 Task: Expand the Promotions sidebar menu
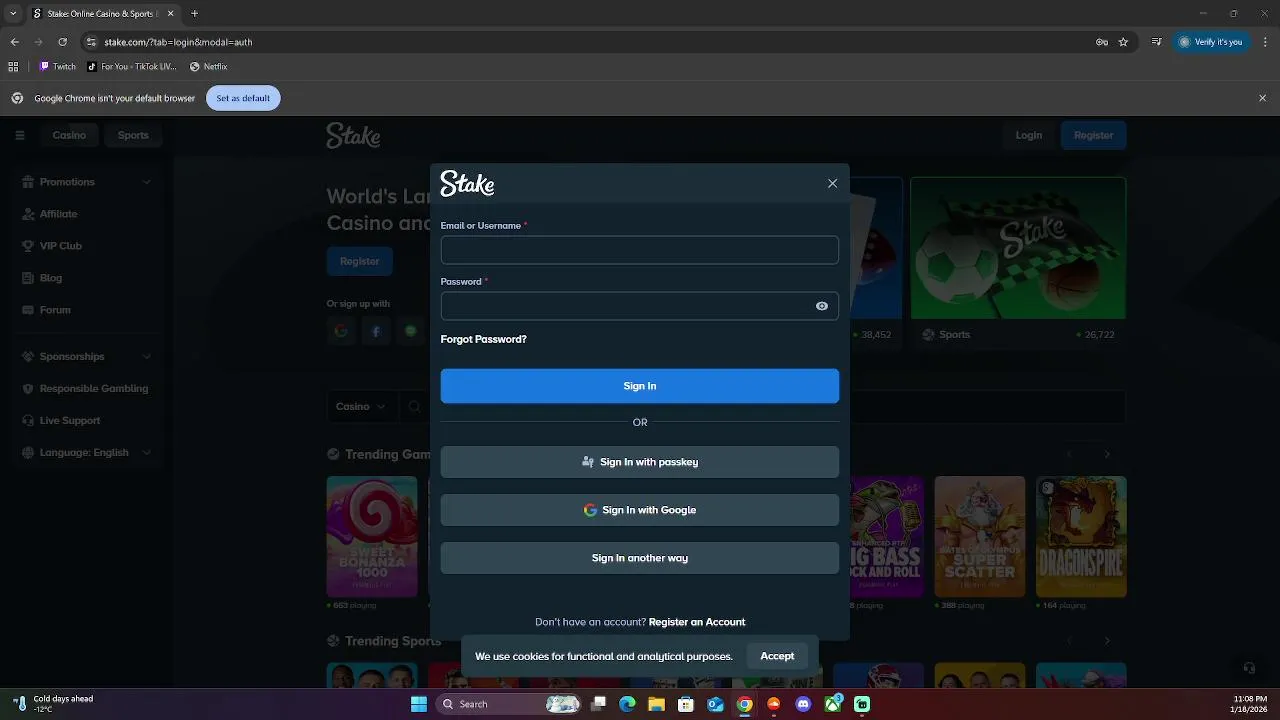point(87,182)
